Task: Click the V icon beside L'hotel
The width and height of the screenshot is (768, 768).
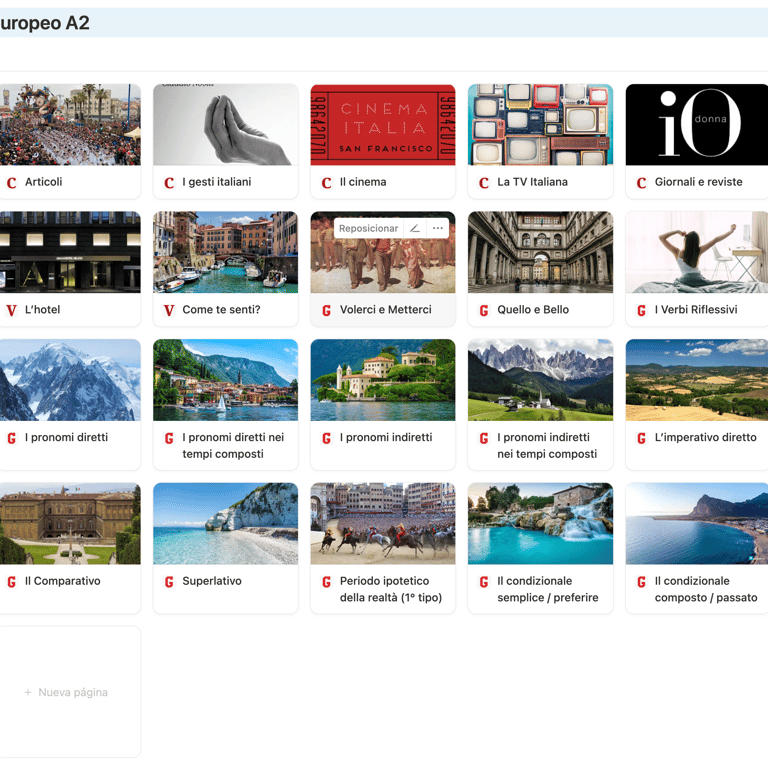Action: (x=11, y=310)
